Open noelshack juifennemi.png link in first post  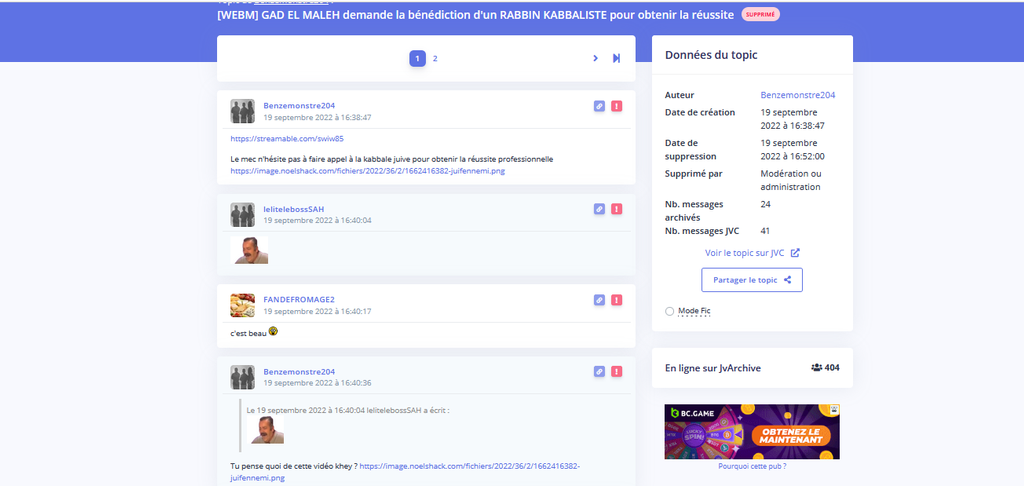(x=368, y=170)
